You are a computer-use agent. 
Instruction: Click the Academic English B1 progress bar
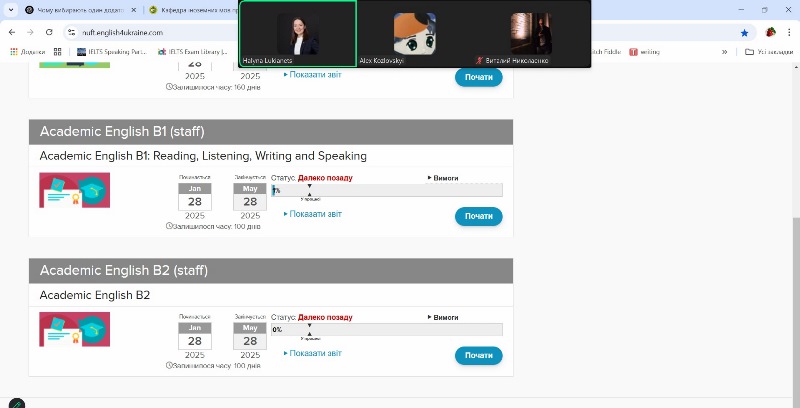[387, 190]
